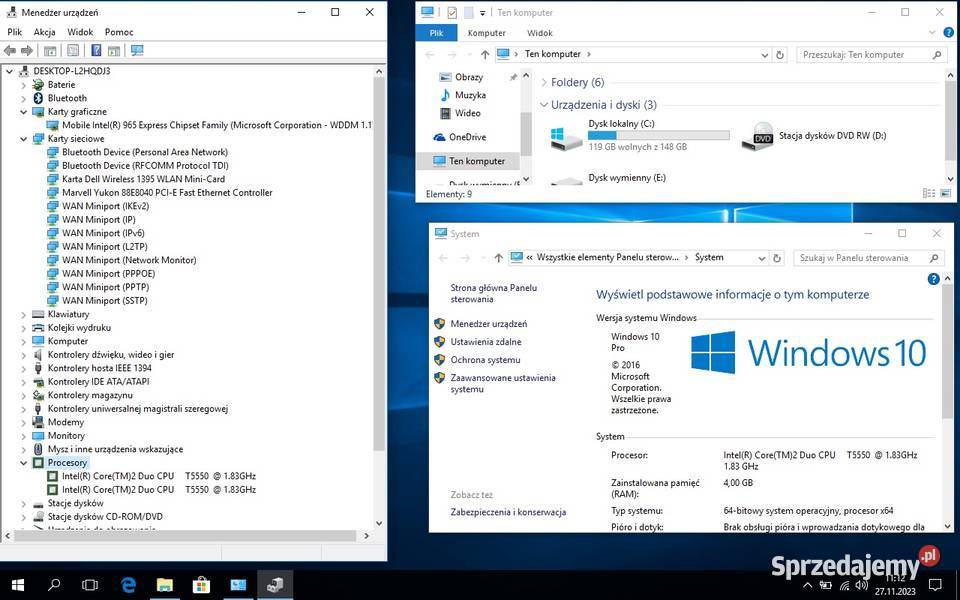Collapse the Karty sieciowe node
The image size is (960, 600).
tap(23, 139)
